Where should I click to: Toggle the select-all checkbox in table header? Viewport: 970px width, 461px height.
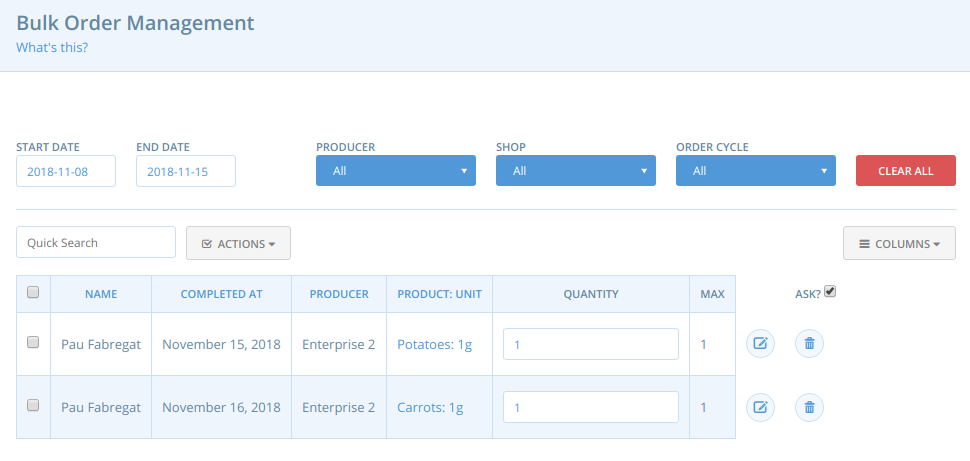(33, 293)
